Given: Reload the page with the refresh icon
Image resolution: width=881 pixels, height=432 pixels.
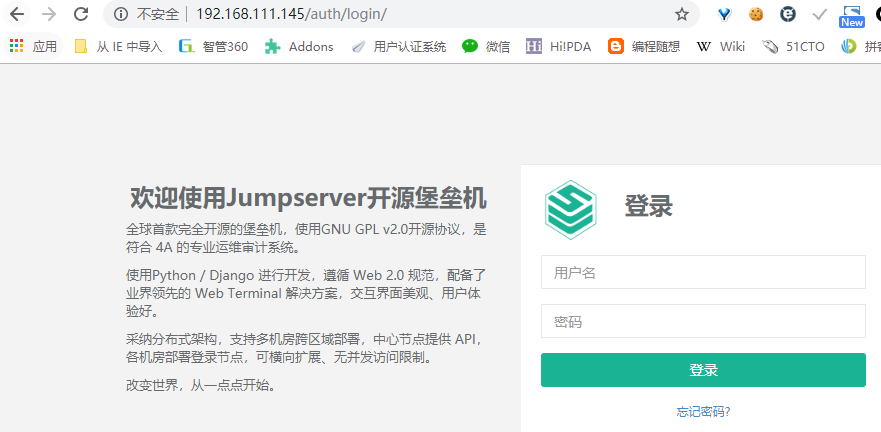Looking at the screenshot, I should 81,14.
